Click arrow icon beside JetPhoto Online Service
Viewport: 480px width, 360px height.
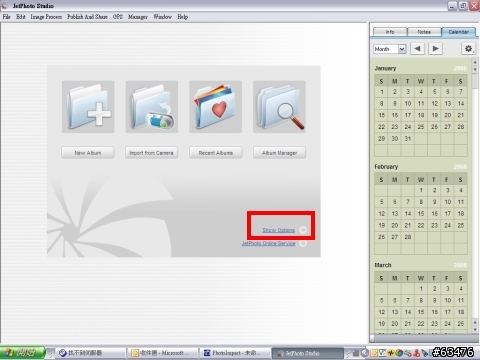click(x=303, y=243)
